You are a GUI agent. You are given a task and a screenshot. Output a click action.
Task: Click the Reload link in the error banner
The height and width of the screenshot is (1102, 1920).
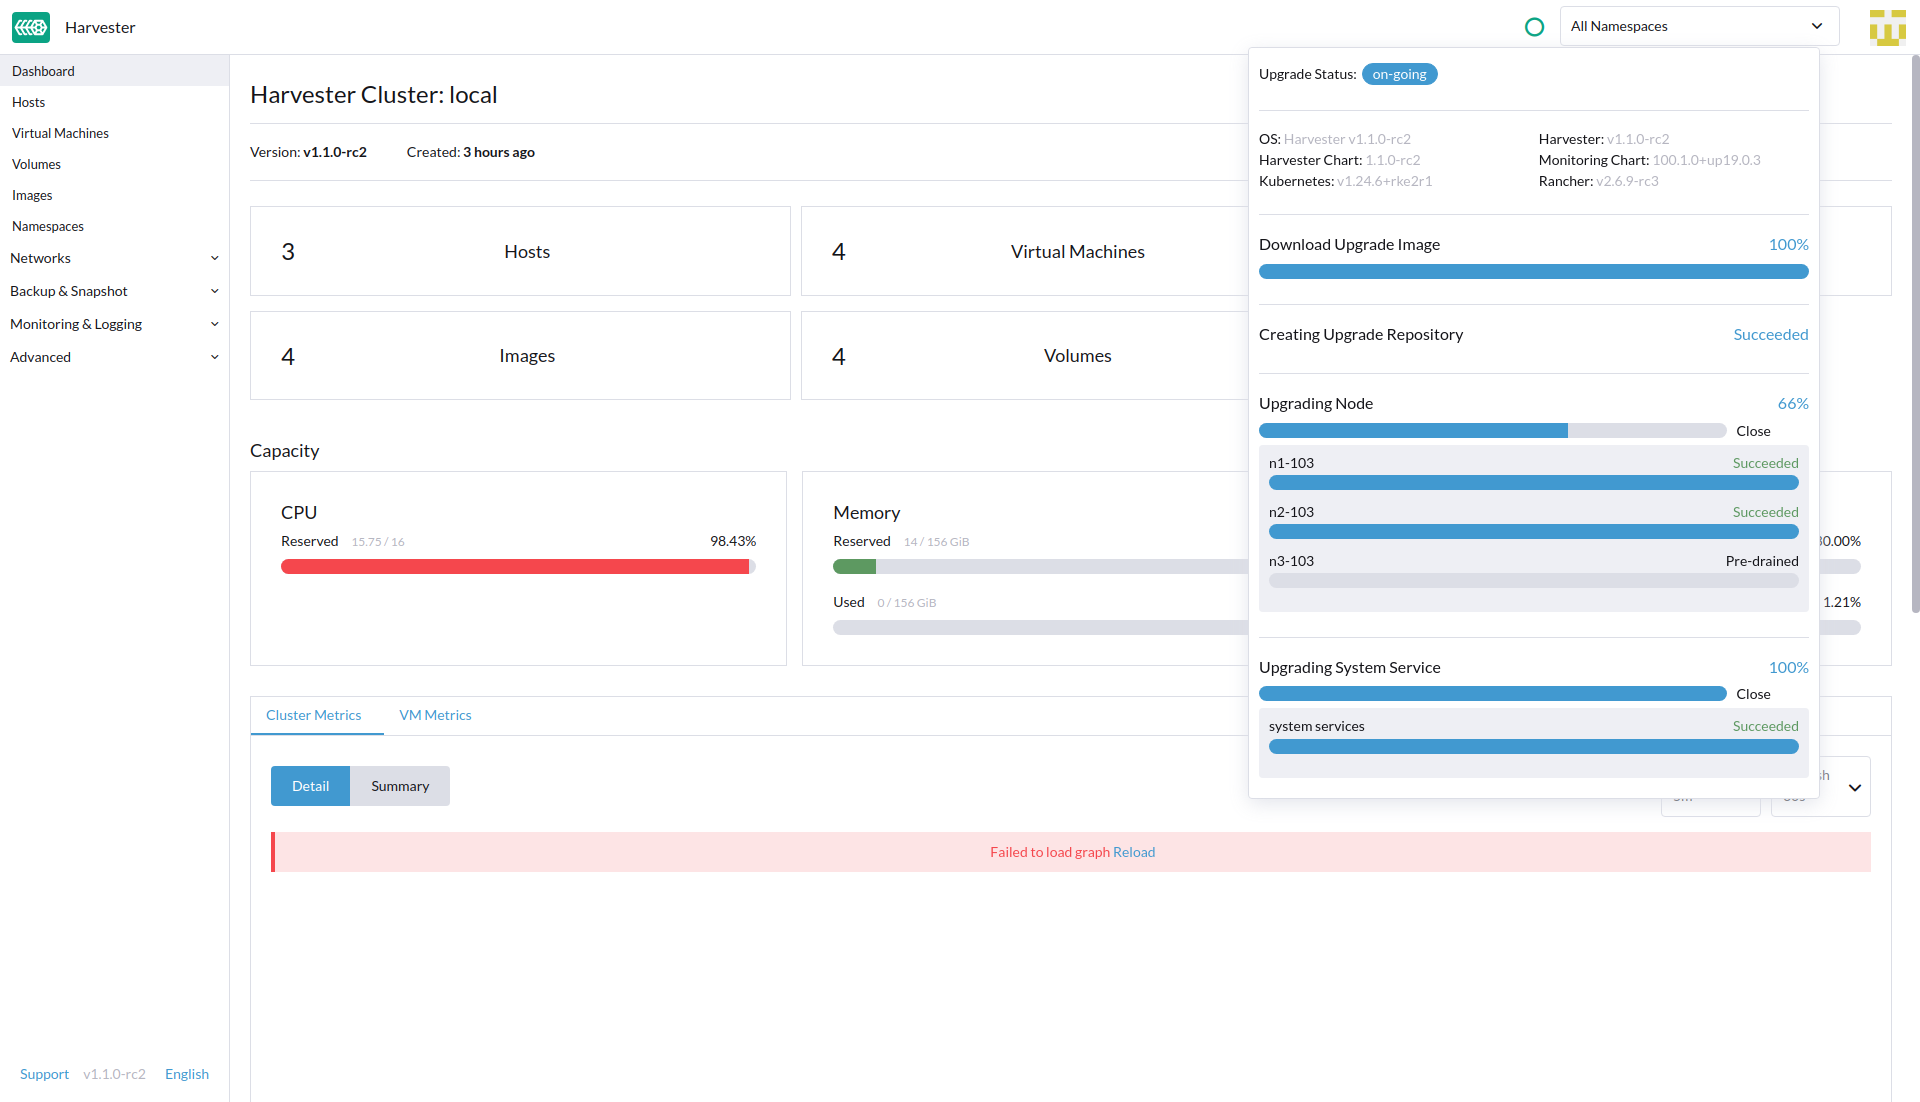(x=1134, y=852)
